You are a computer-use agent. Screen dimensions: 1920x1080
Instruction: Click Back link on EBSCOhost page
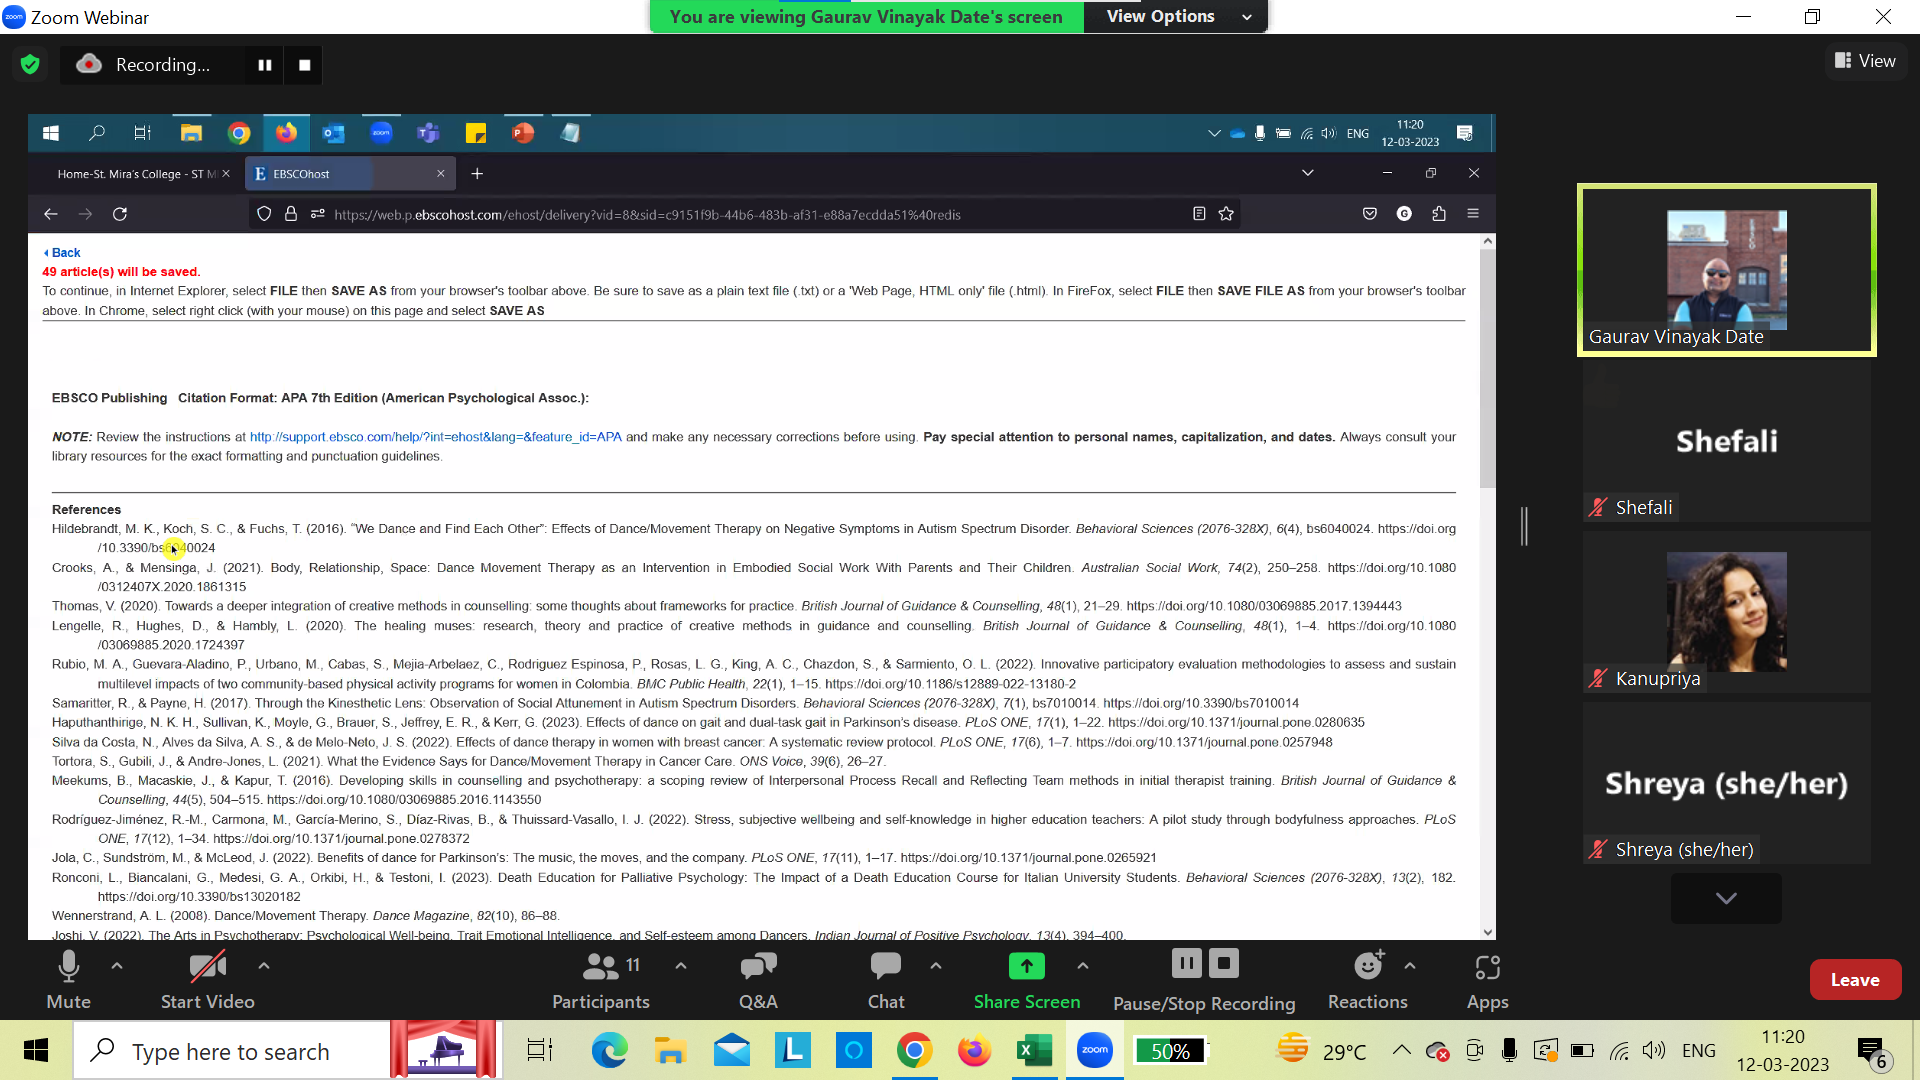(62, 252)
